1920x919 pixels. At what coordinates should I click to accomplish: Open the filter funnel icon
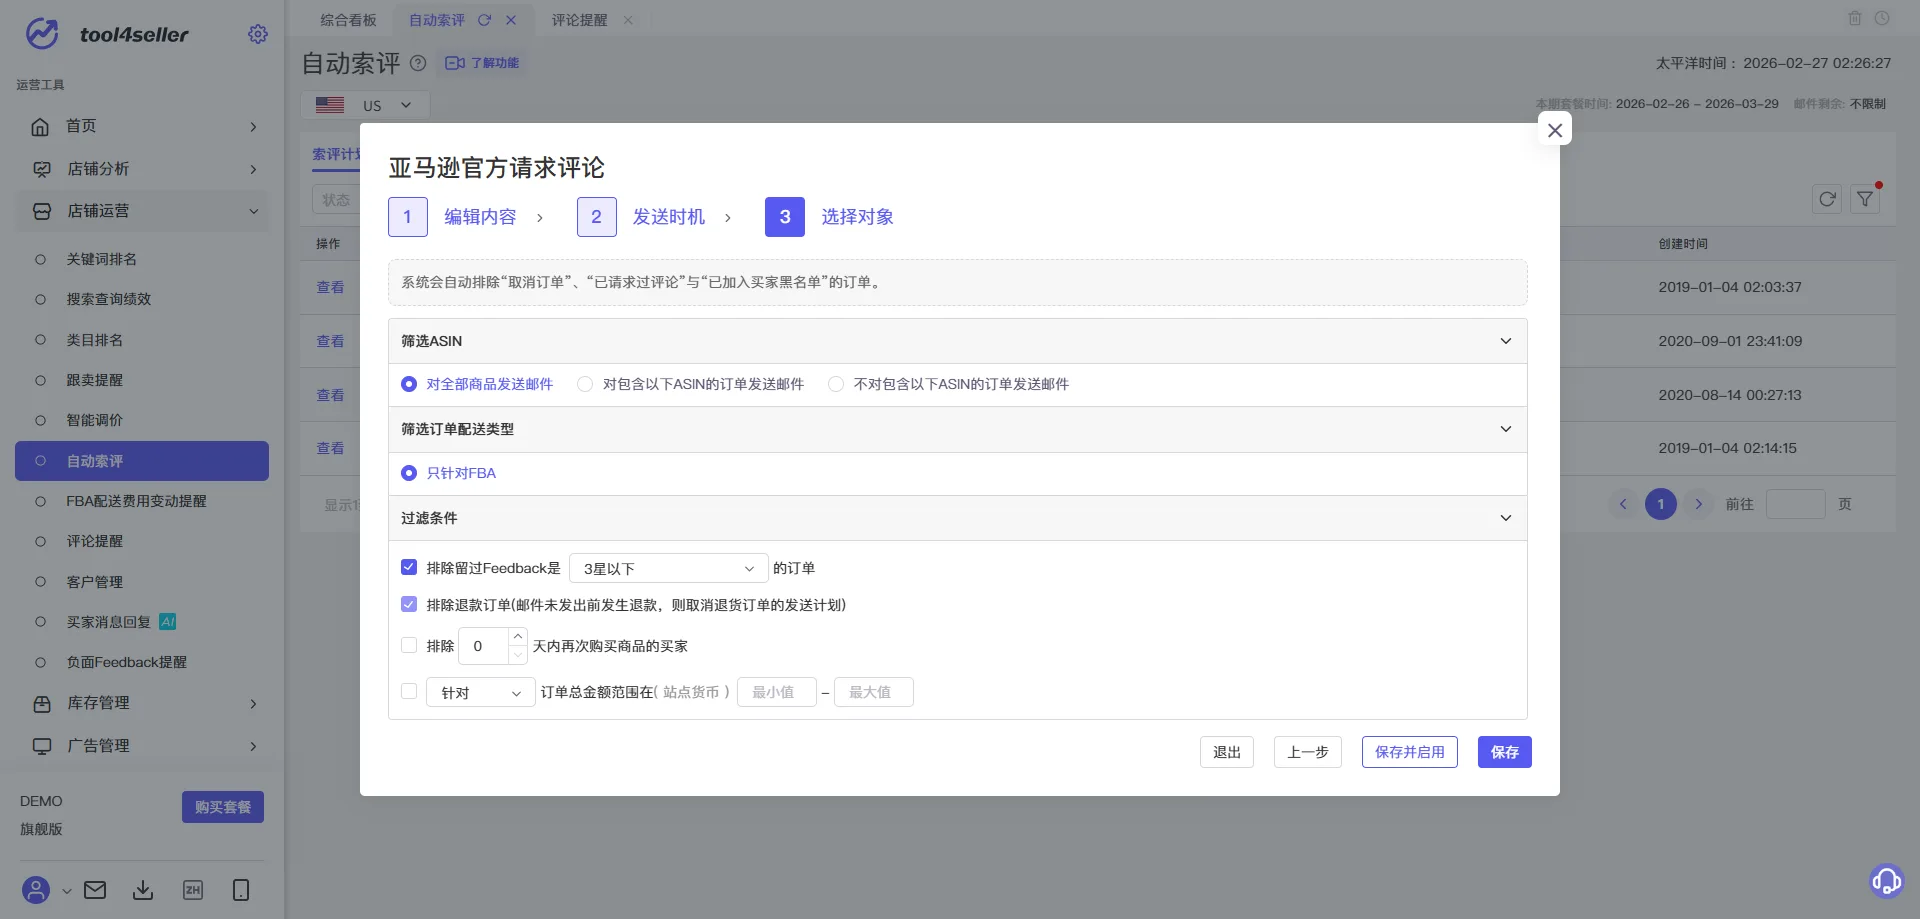pyautogui.click(x=1865, y=199)
